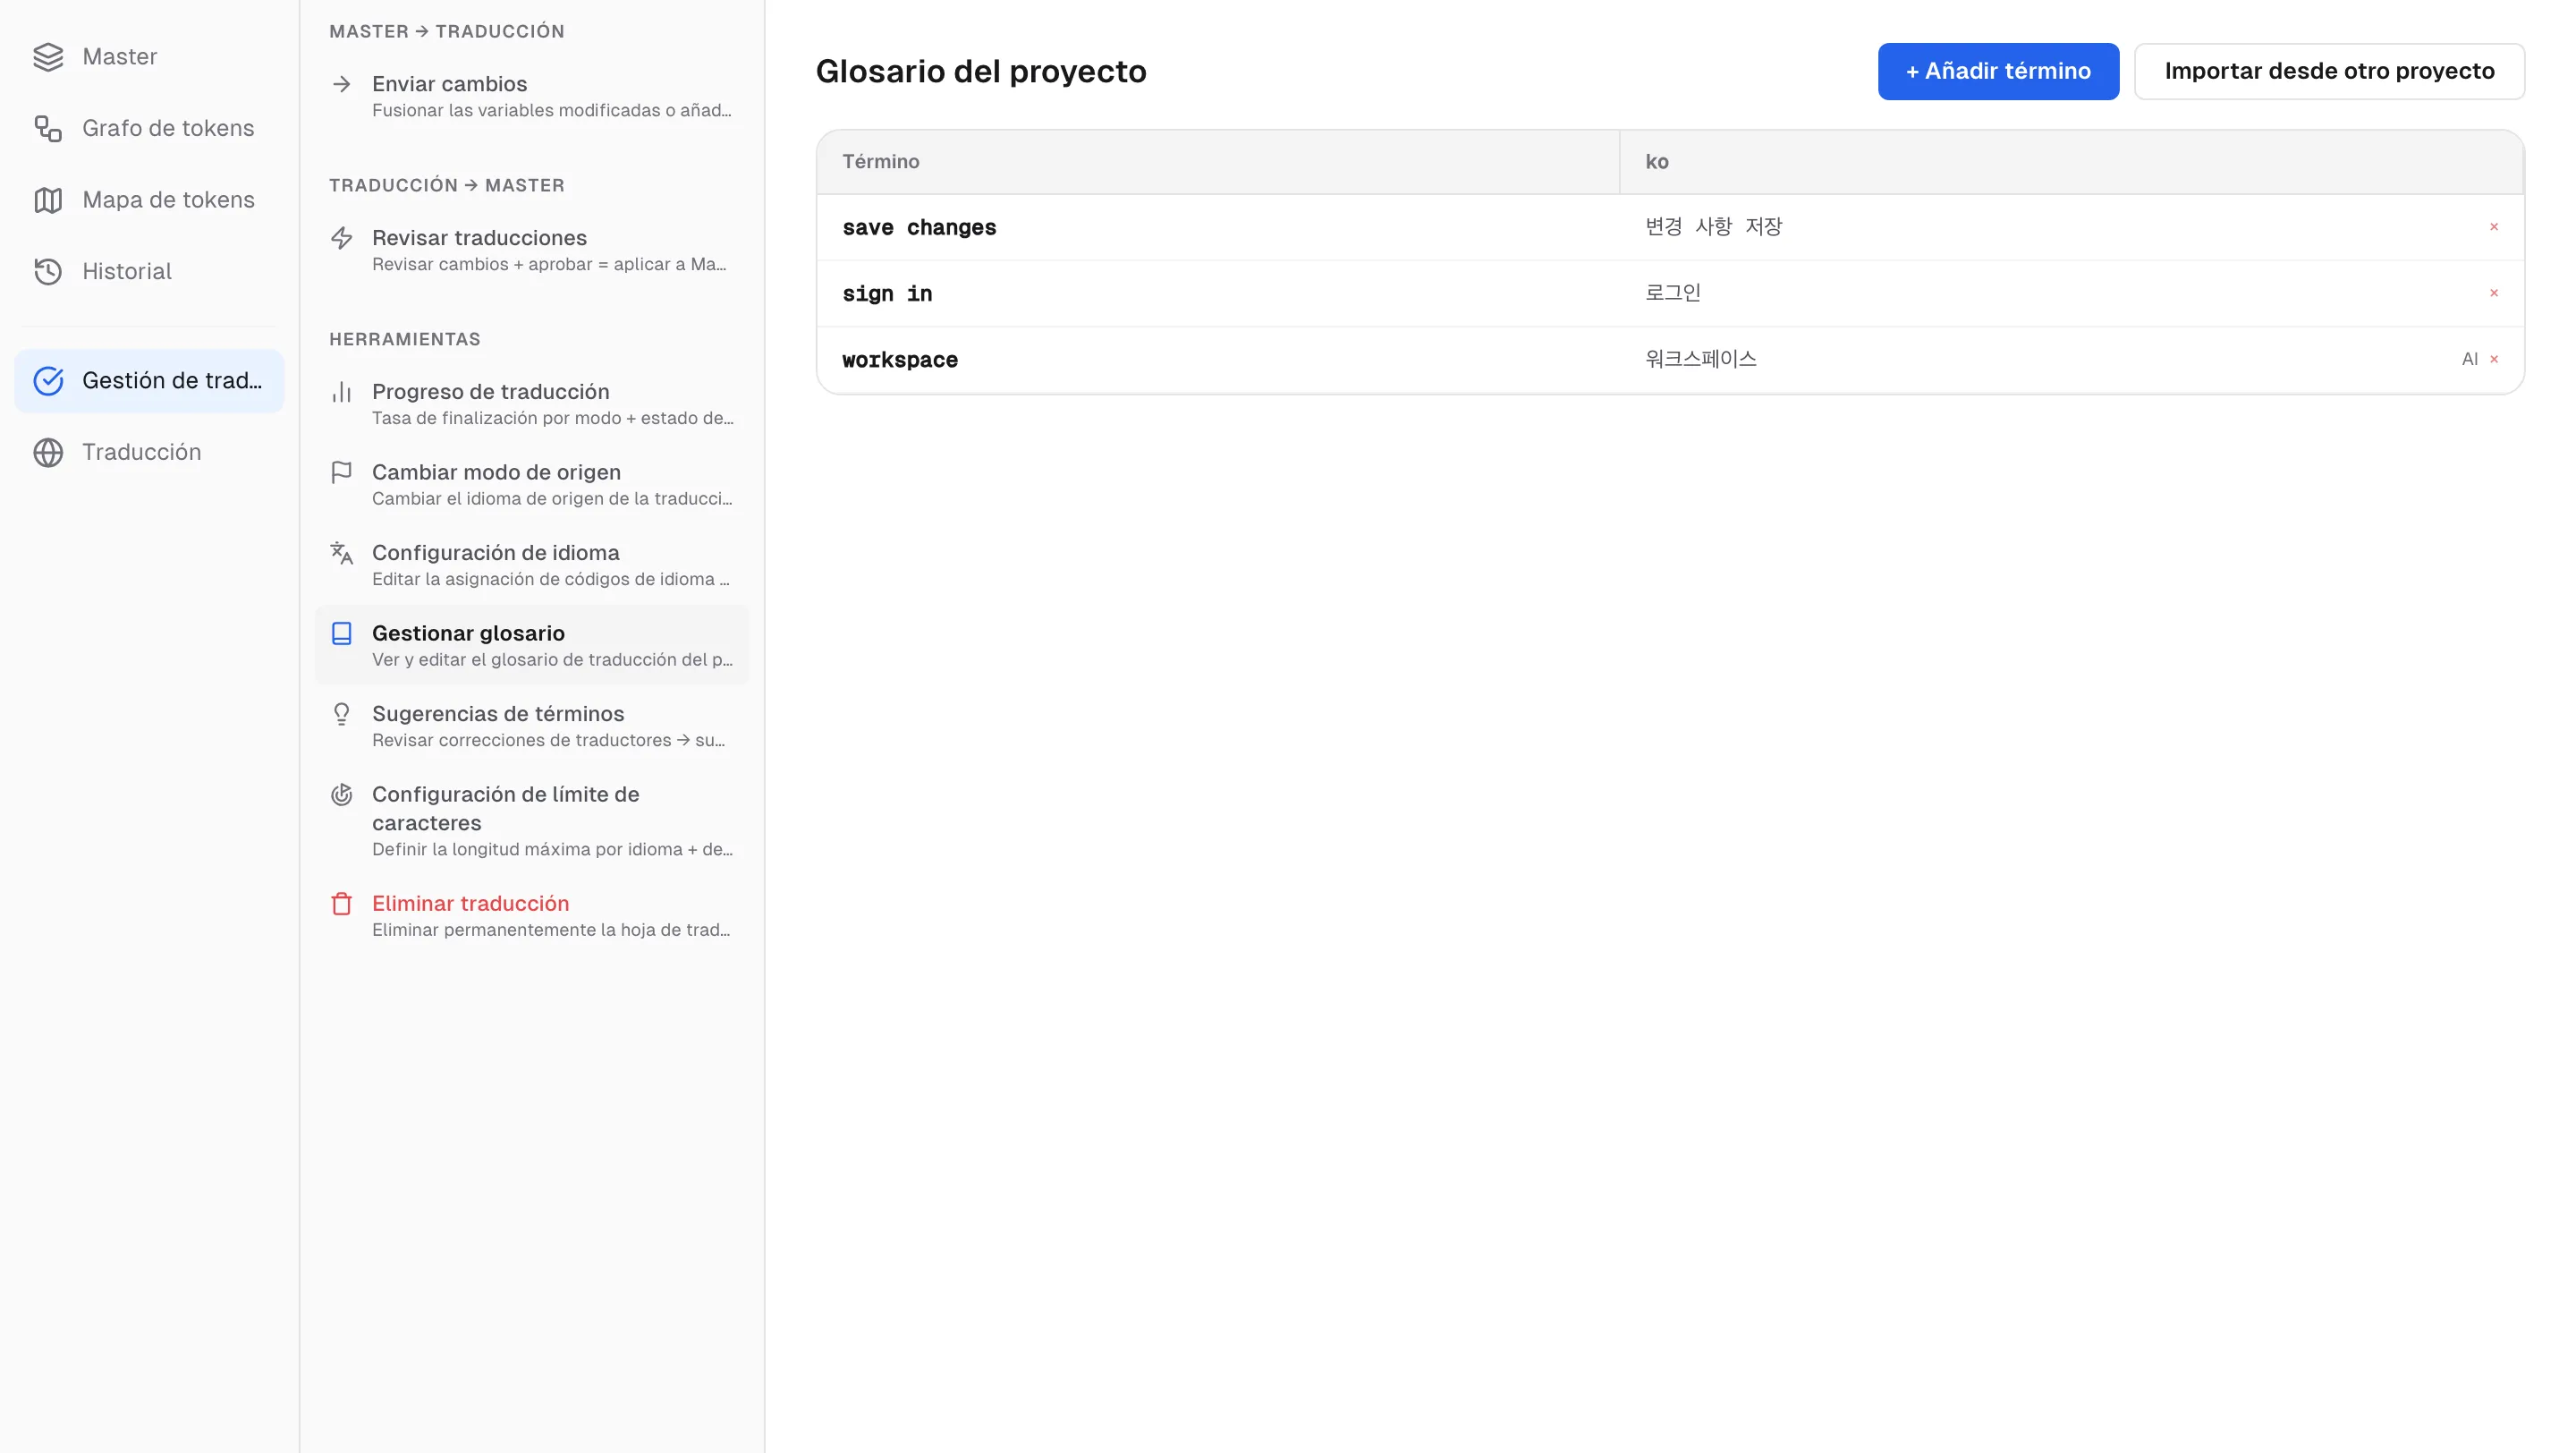Open the Master sidebar item
The width and height of the screenshot is (2576, 1453).
pyautogui.click(x=150, y=57)
